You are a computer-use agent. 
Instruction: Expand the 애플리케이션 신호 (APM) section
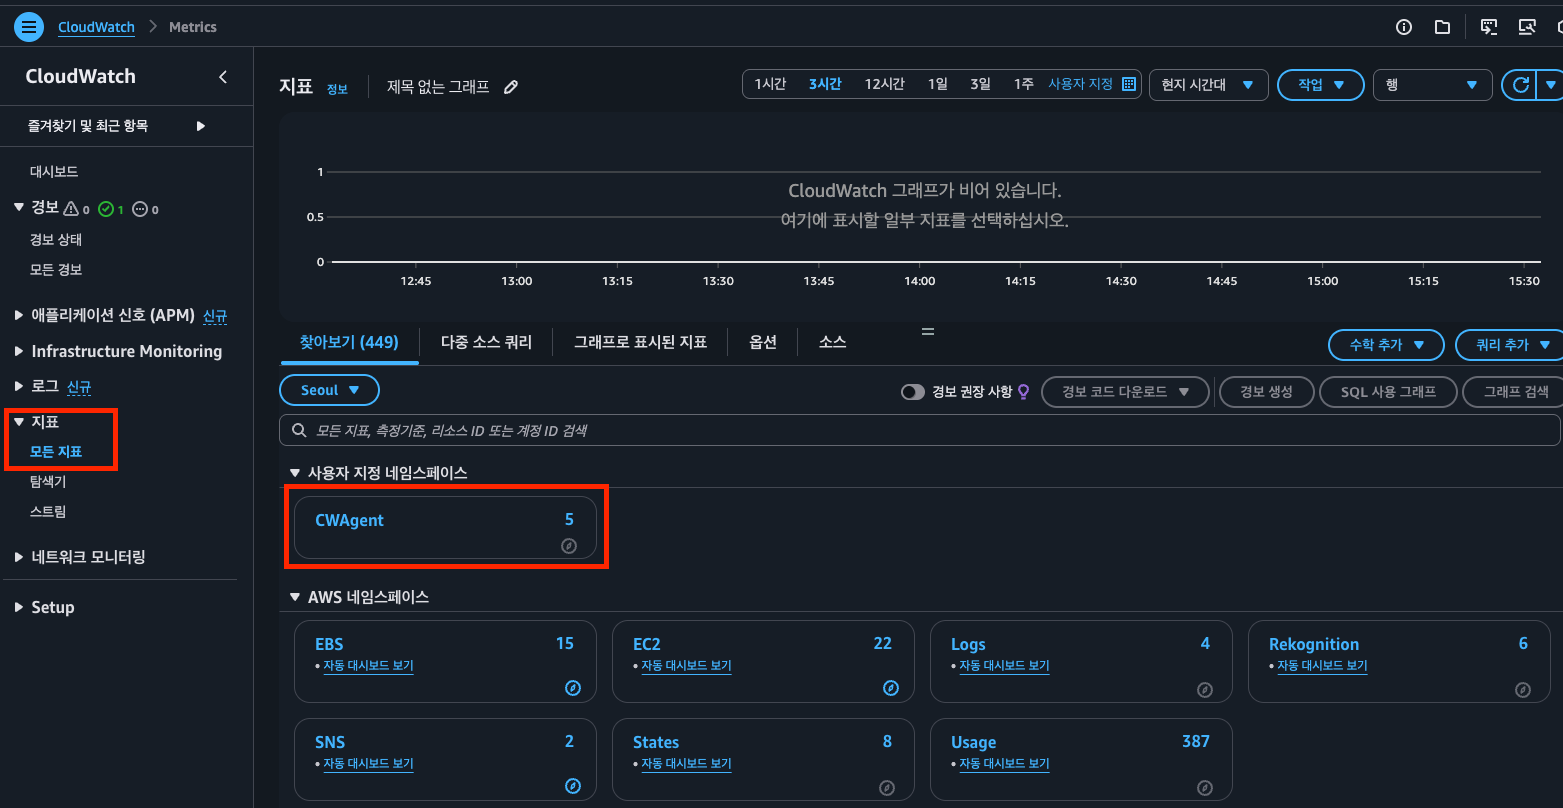[19, 316]
